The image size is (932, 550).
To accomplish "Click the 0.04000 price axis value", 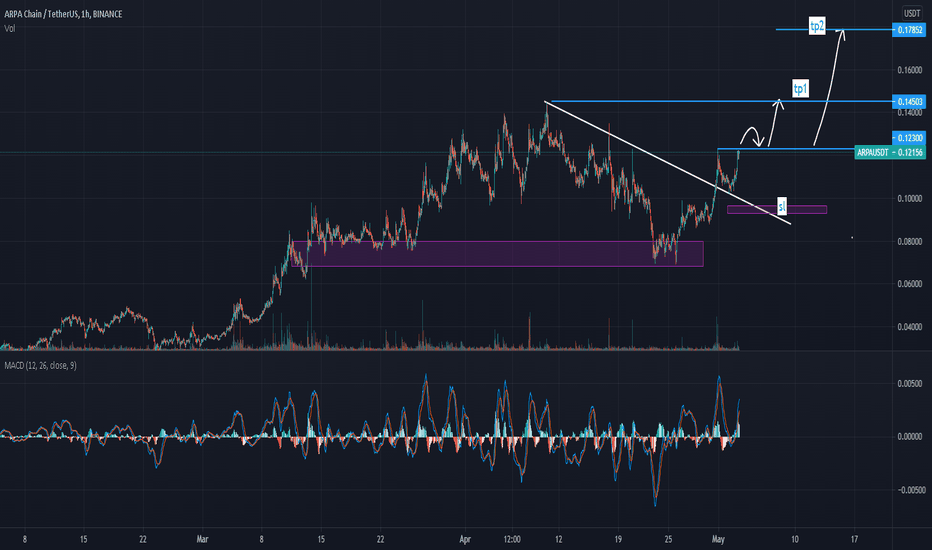I will (909, 326).
